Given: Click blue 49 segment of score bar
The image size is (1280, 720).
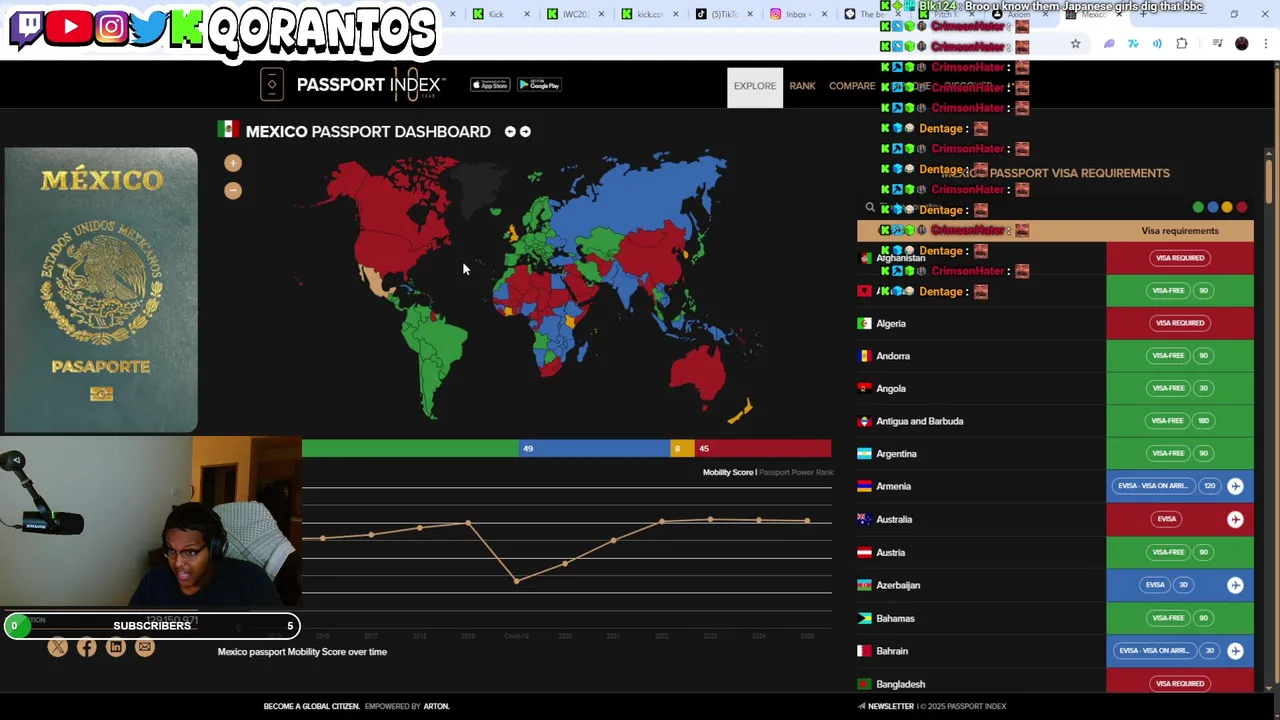Looking at the screenshot, I should point(594,449).
